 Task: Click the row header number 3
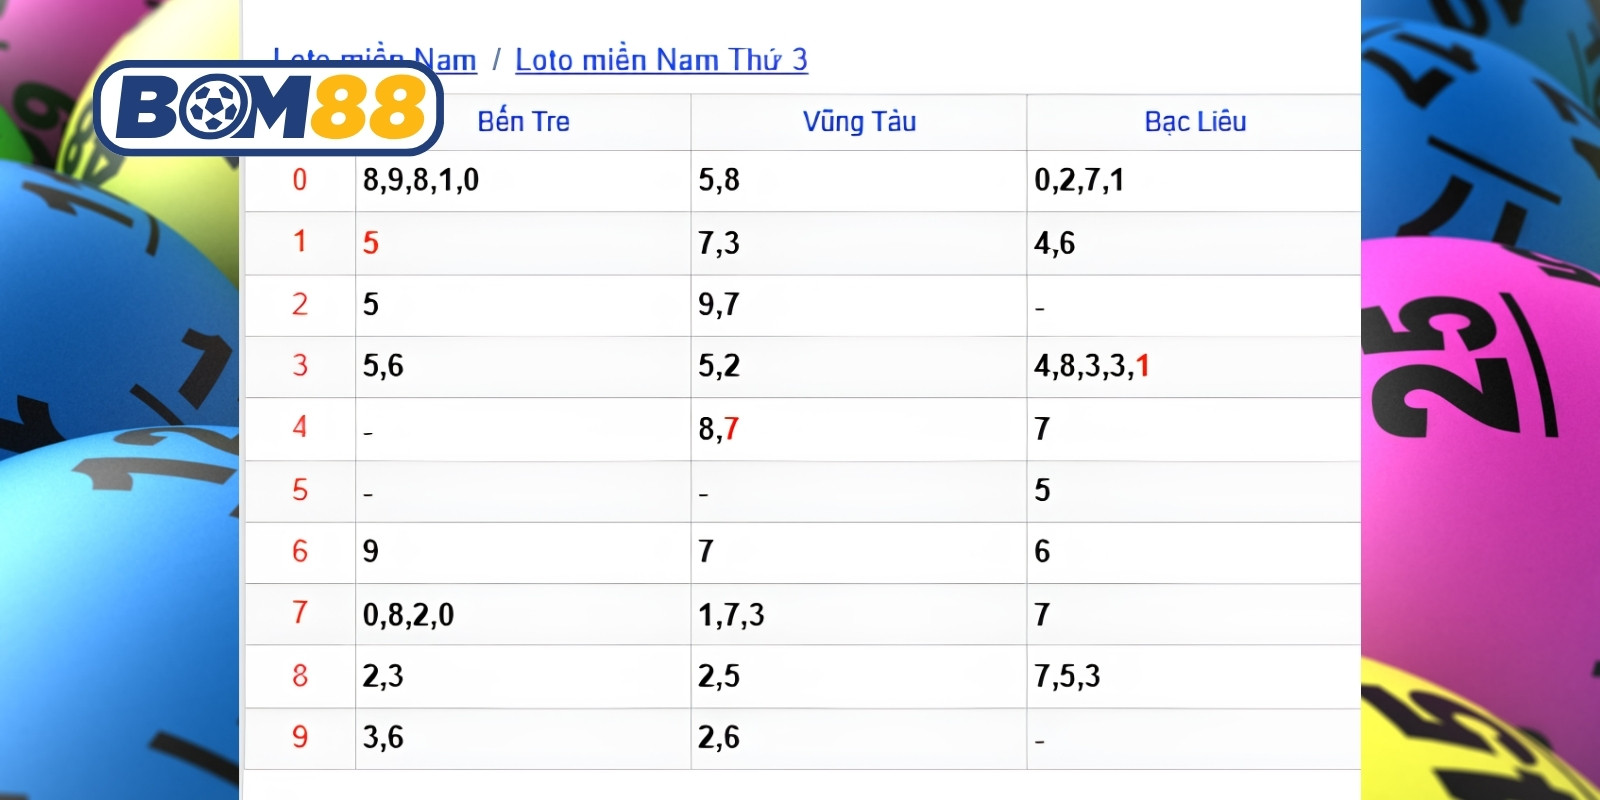coord(299,365)
